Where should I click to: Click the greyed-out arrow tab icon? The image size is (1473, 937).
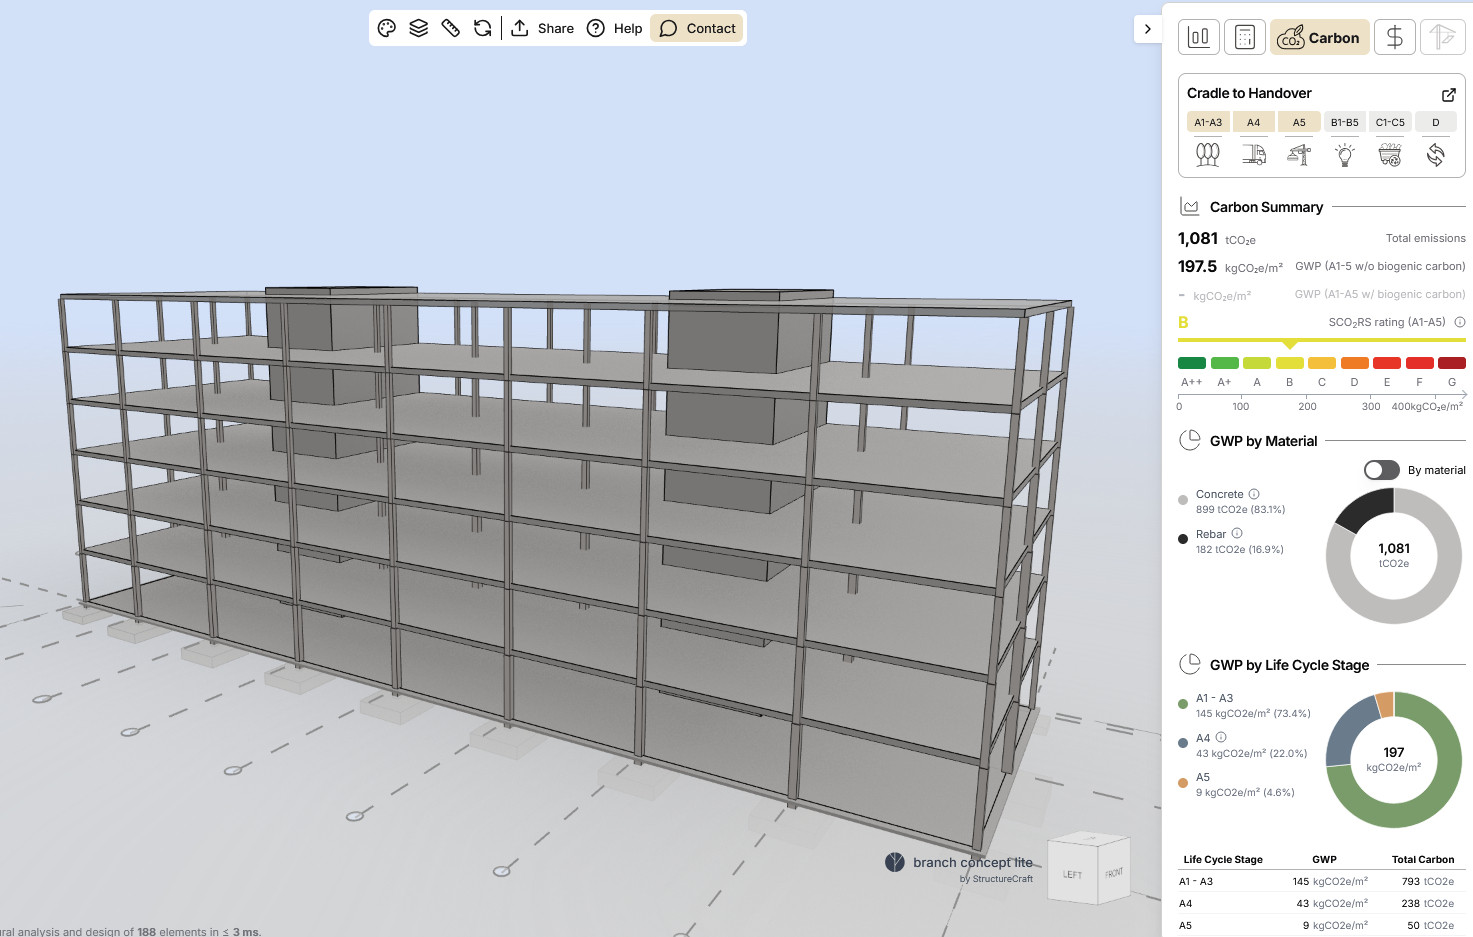1442,37
